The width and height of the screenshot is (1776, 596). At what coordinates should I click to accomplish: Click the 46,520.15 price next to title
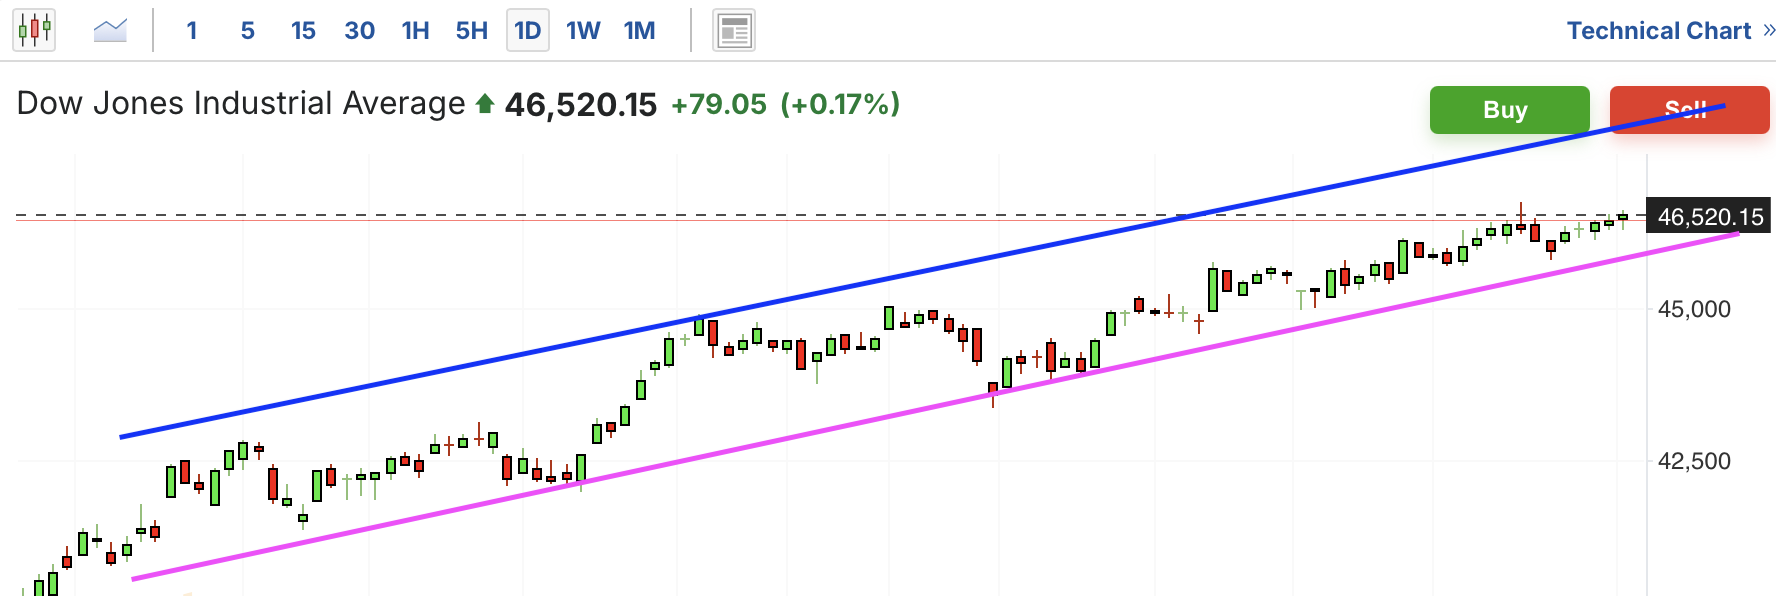[581, 104]
